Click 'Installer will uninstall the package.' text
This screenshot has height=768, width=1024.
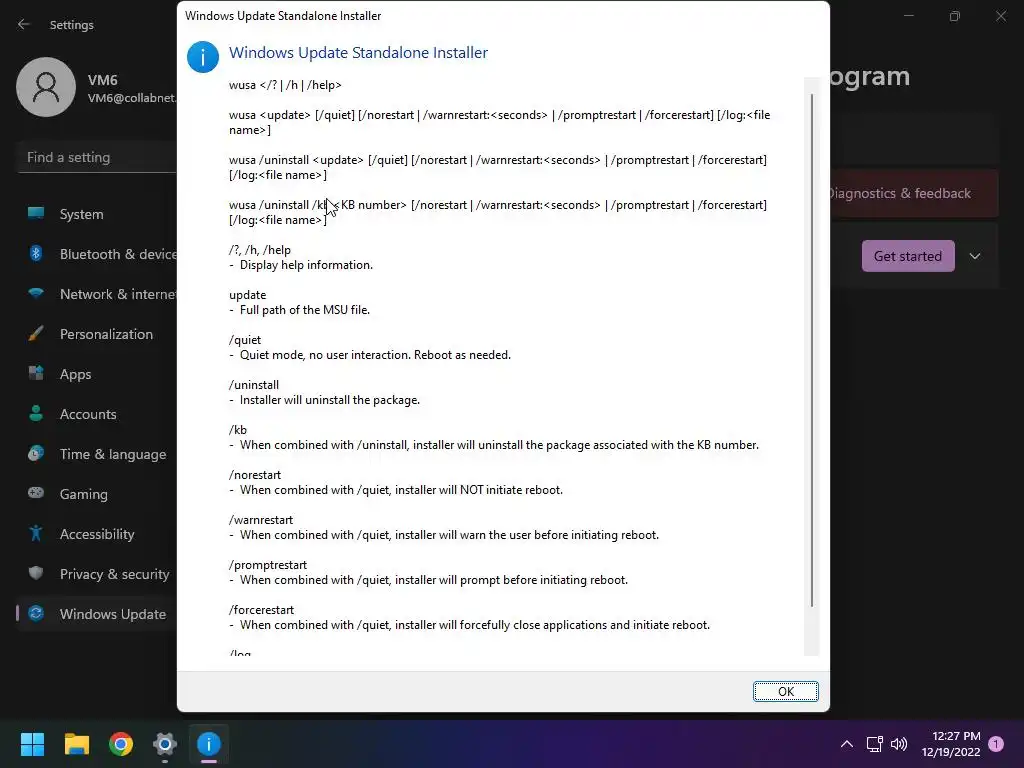[330, 400]
